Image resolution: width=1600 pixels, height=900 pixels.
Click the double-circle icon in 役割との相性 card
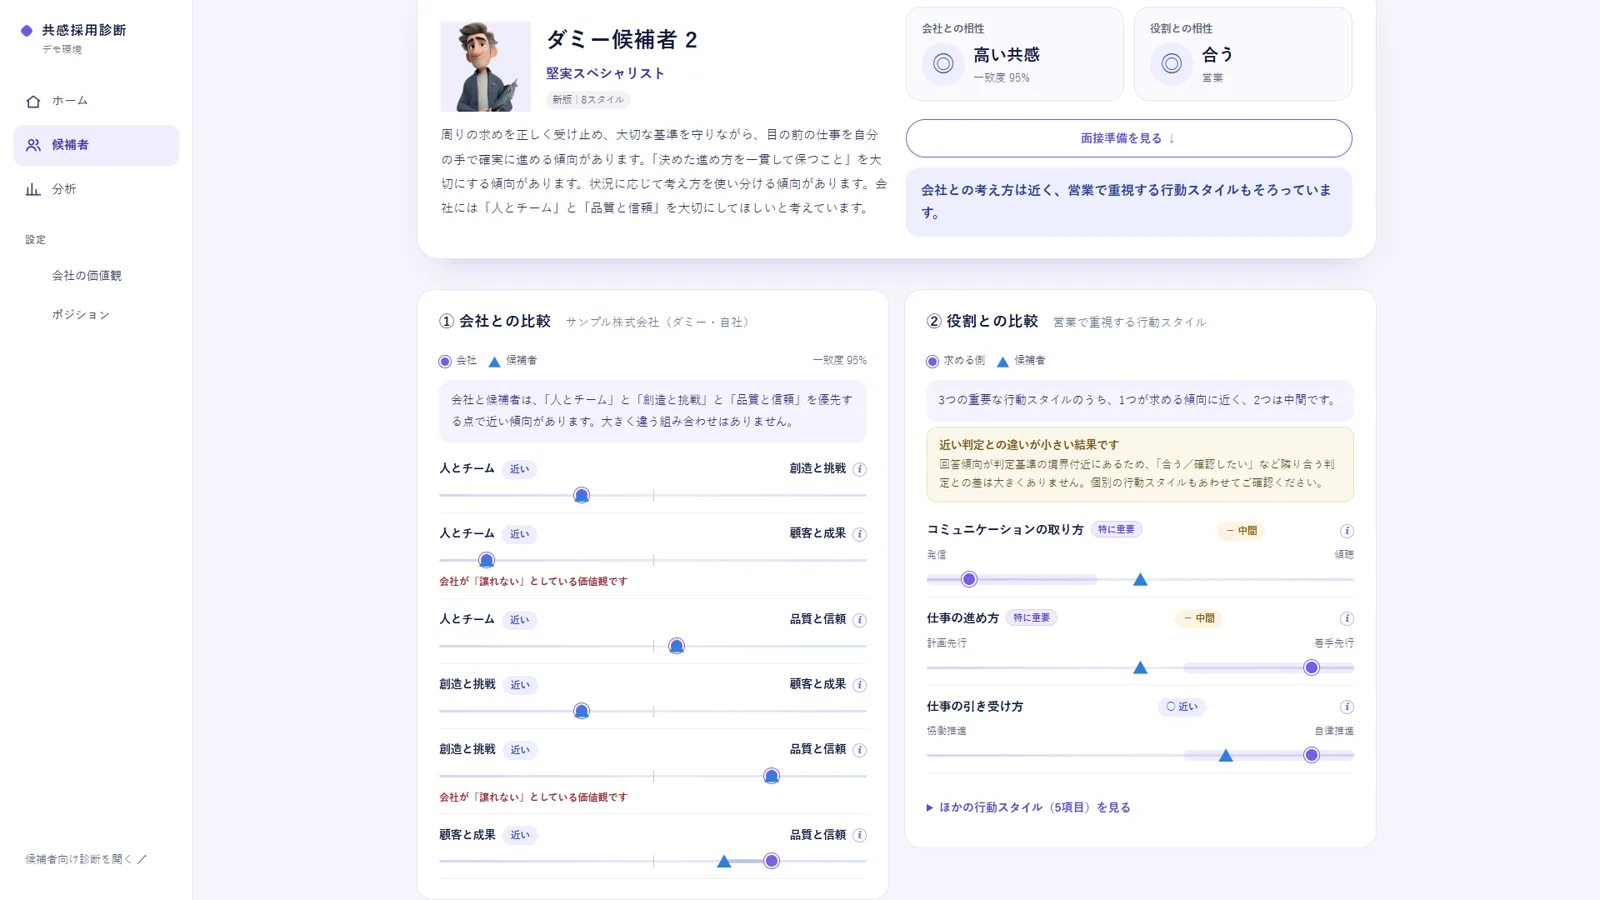[1171, 64]
